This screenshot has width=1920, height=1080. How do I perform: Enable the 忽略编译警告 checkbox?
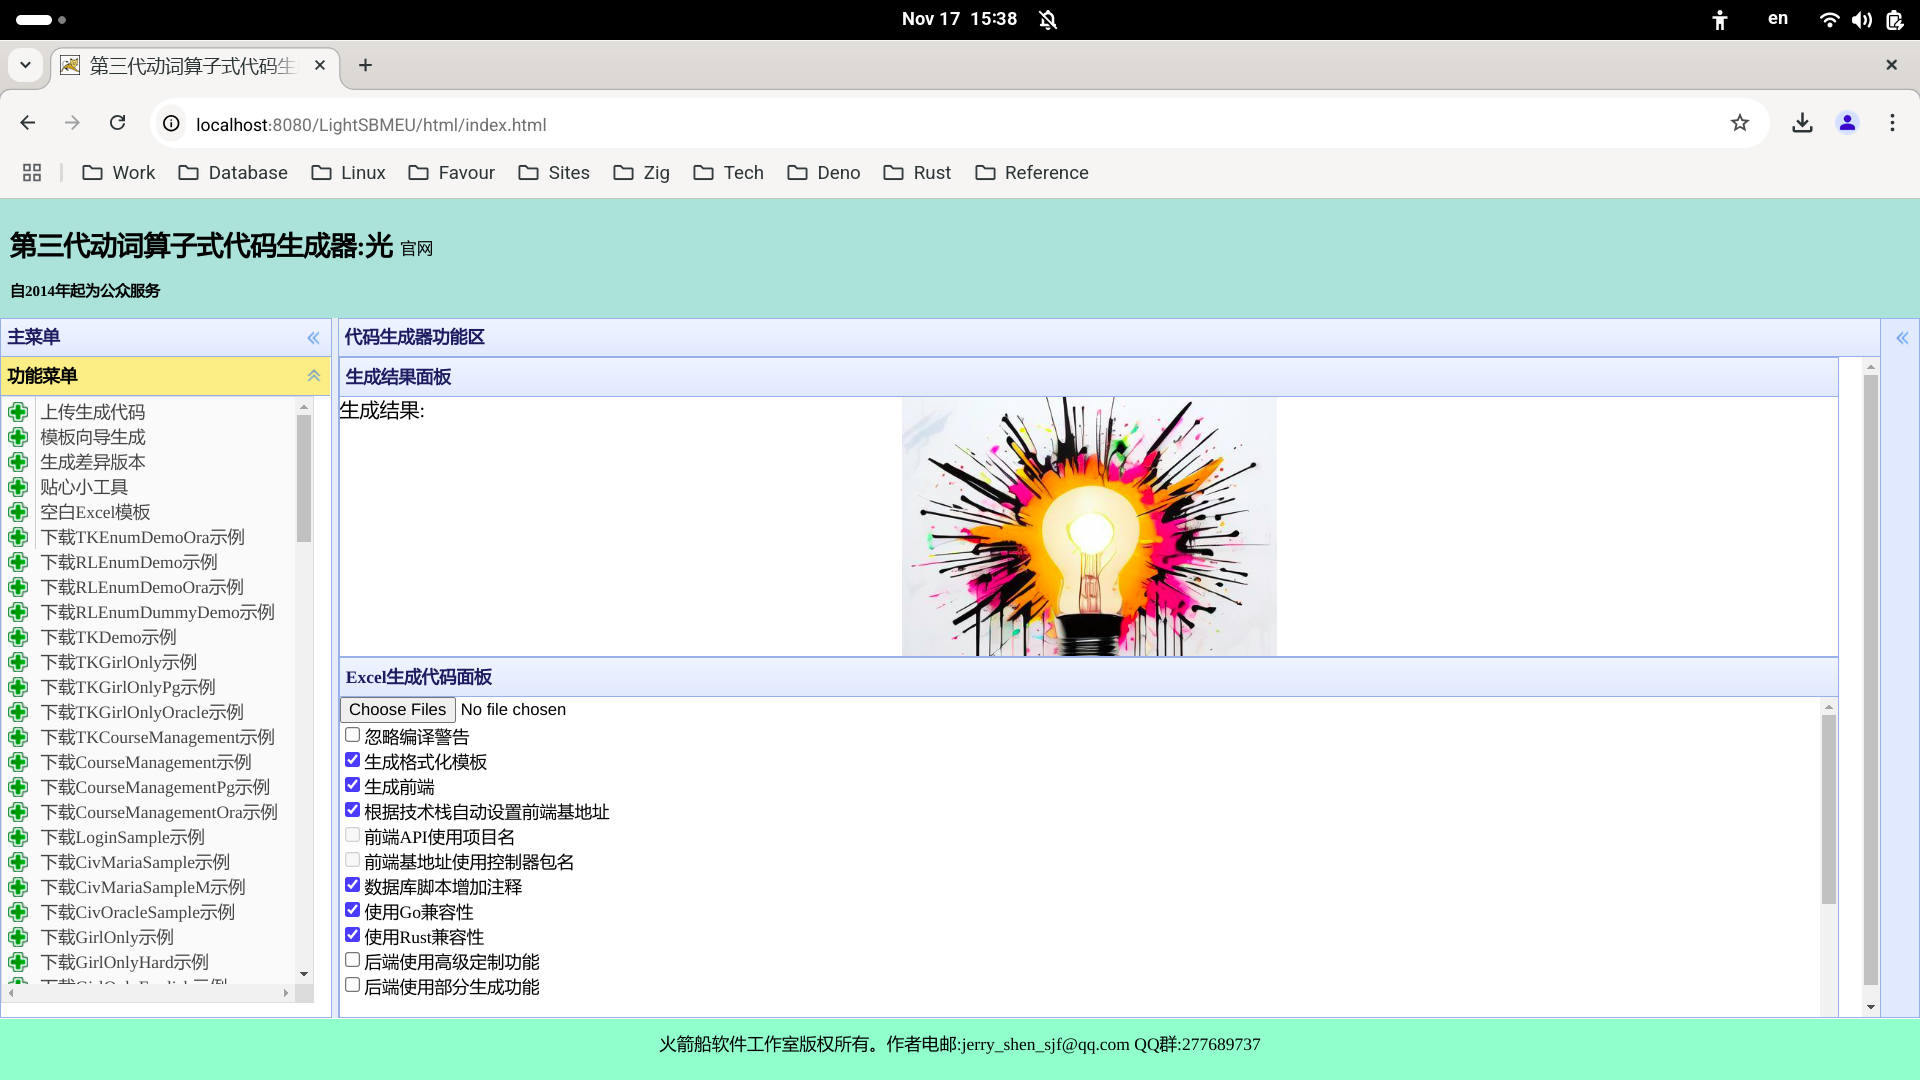point(352,735)
